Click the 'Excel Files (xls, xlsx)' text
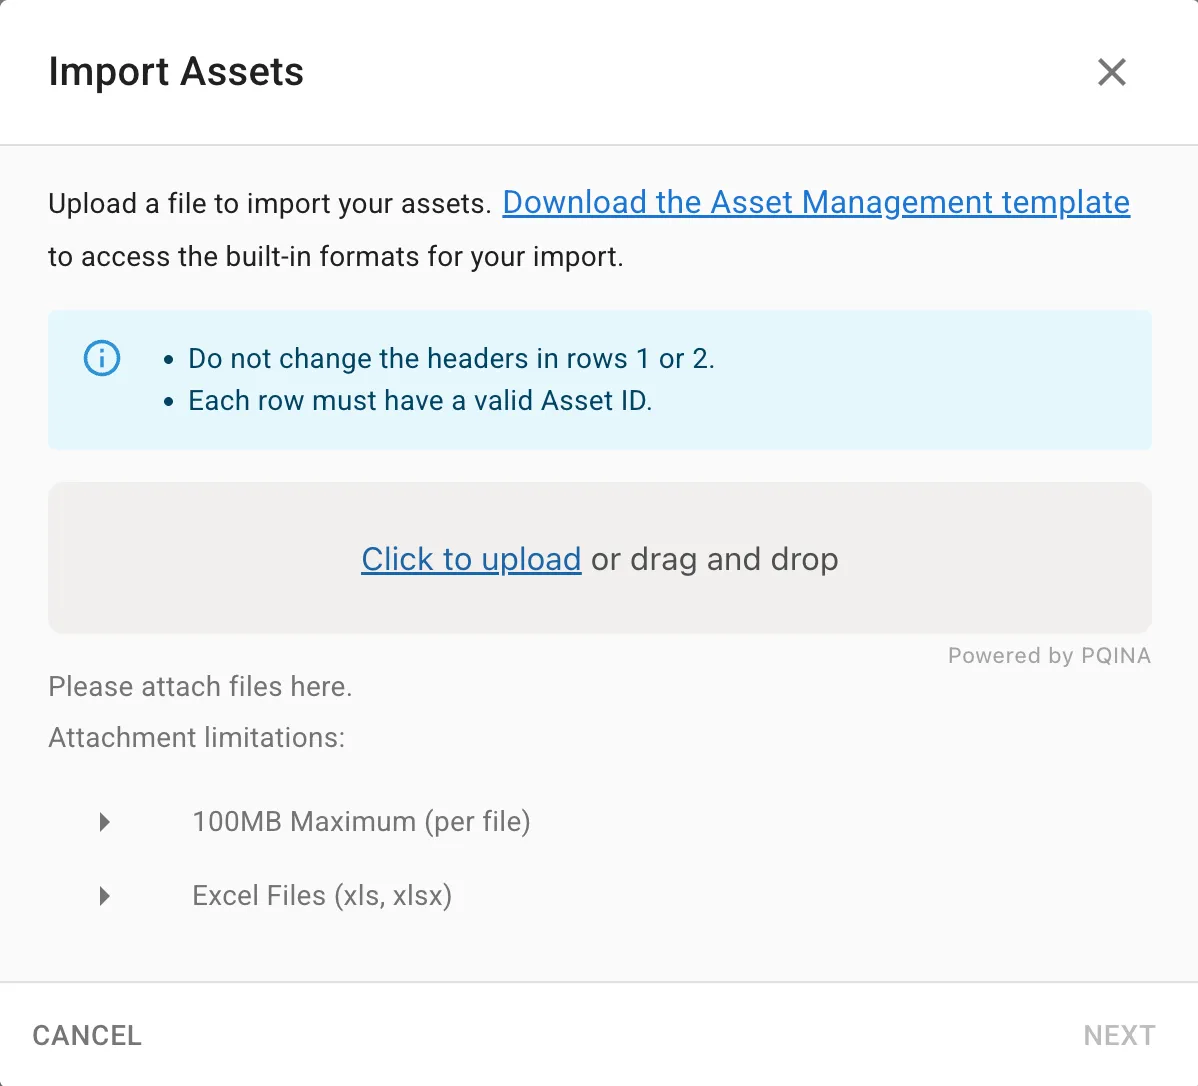This screenshot has width=1198, height=1086. pyautogui.click(x=322, y=896)
